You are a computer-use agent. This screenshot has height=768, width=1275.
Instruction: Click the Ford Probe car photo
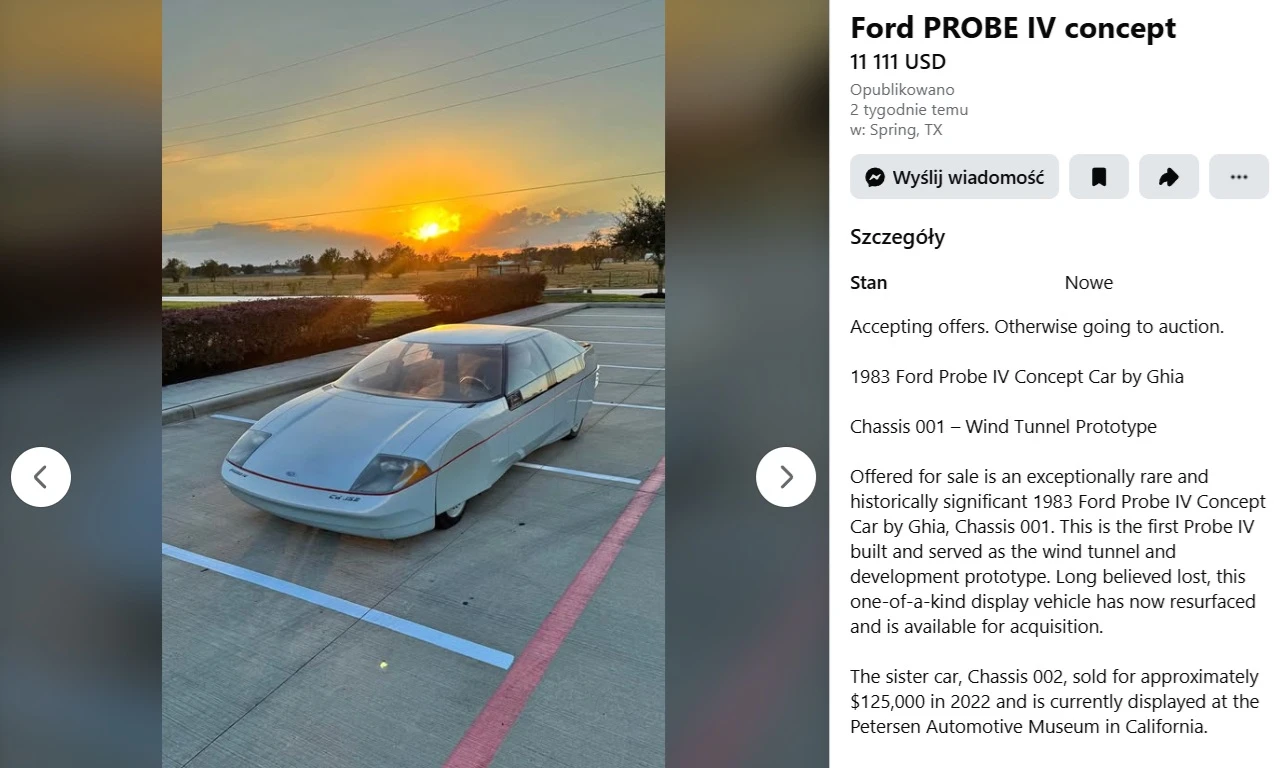coord(413,430)
